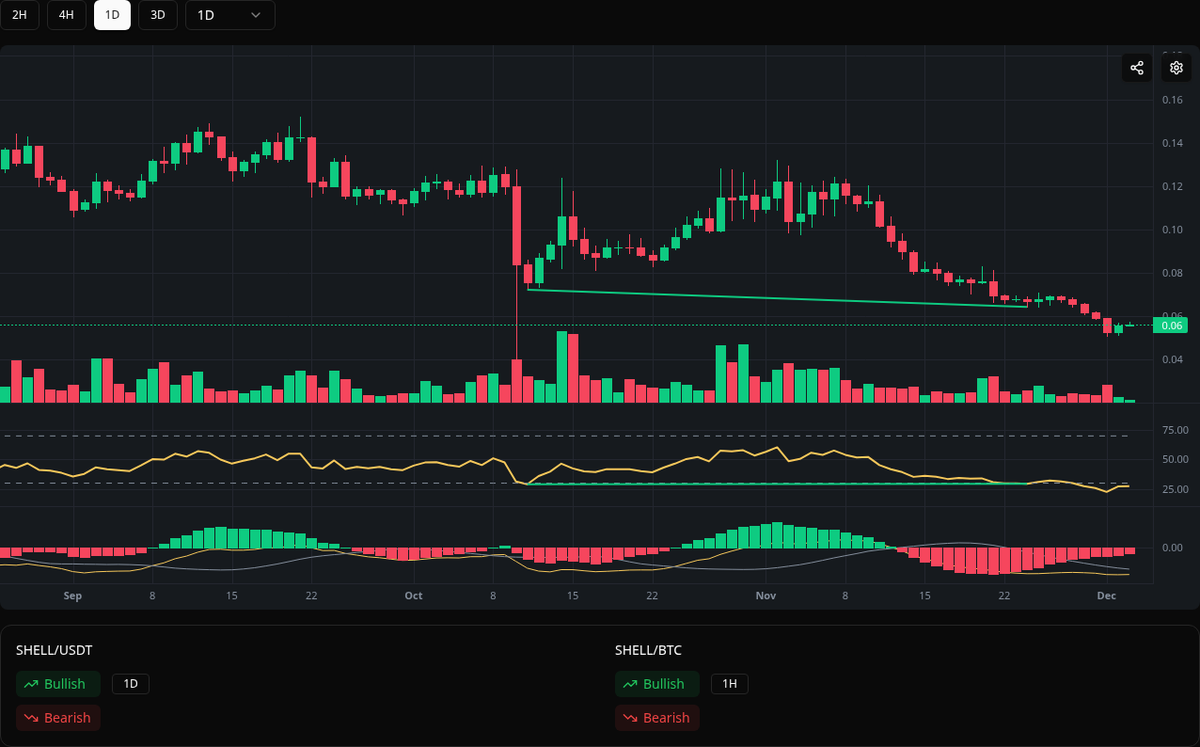The height and width of the screenshot is (747, 1200).
Task: Click the bullish trend icon beside SHELL/USDT
Action: [x=33, y=683]
